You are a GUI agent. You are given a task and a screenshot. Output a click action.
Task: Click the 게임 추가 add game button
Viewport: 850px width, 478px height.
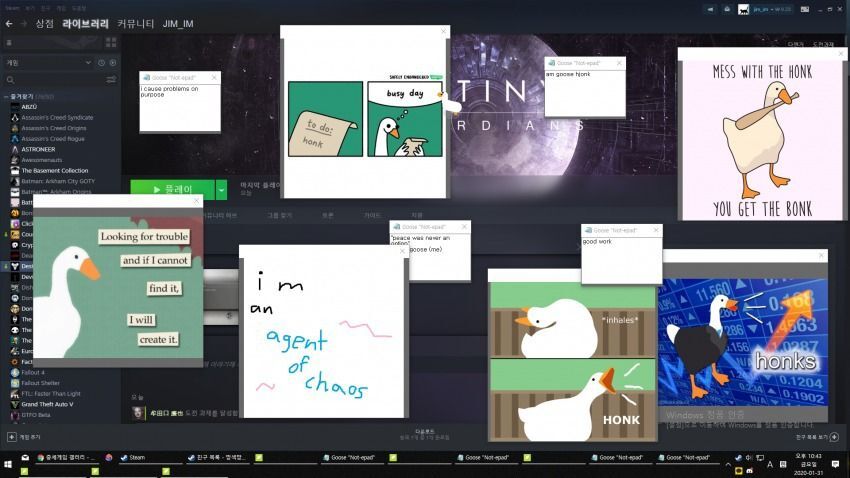pos(24,437)
